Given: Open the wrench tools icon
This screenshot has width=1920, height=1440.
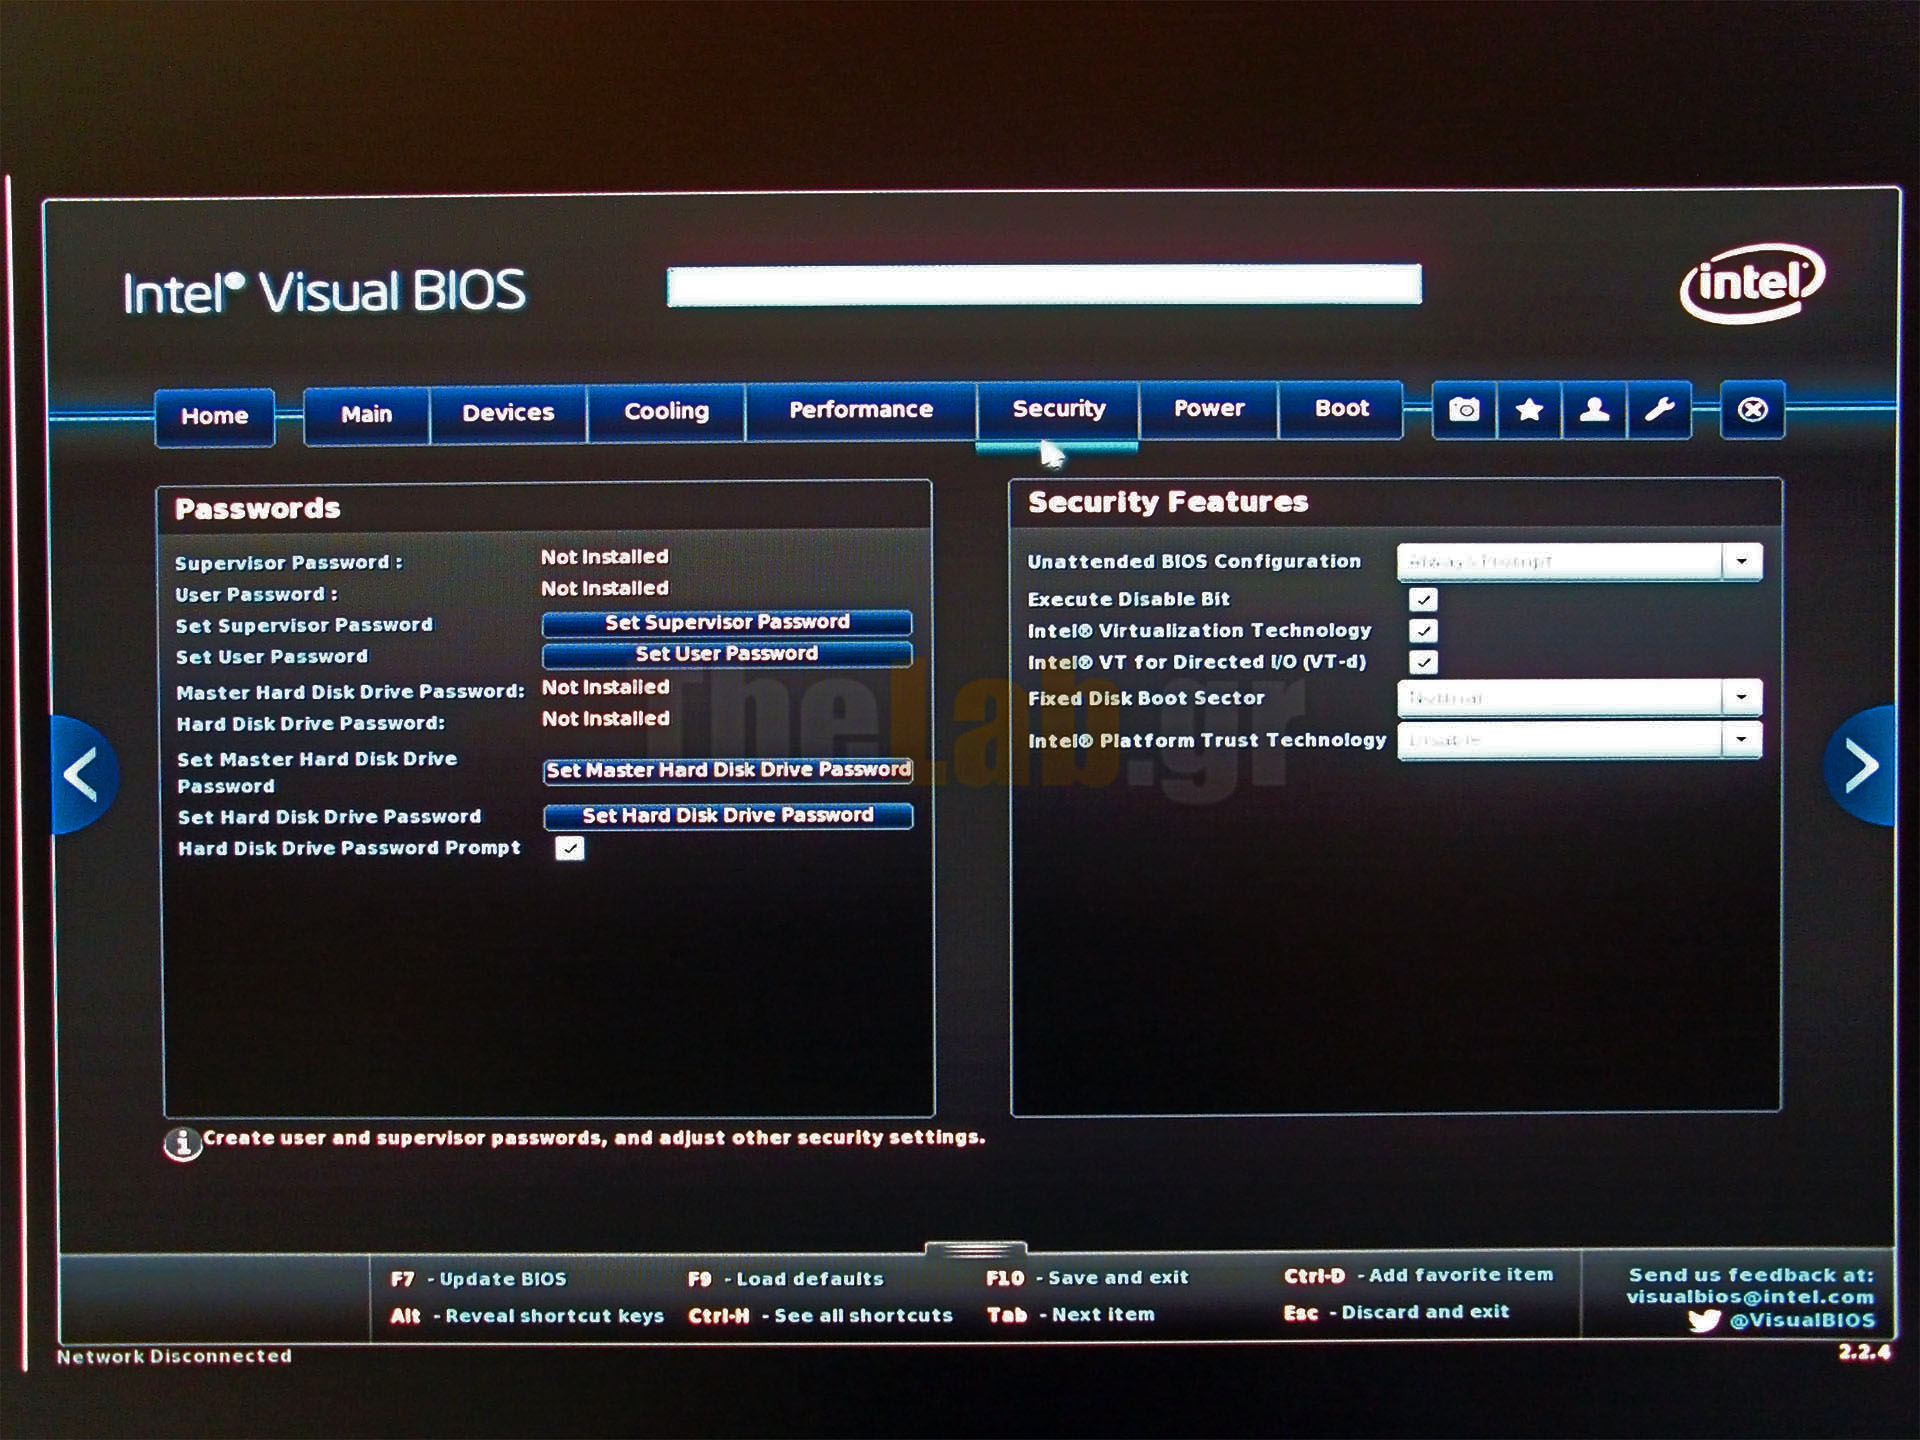Looking at the screenshot, I should (x=1659, y=410).
